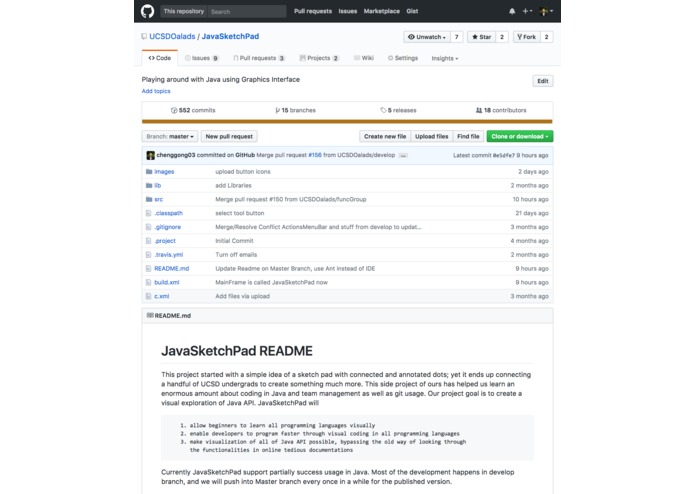
Task: View the 552 commits
Action: 193,110
